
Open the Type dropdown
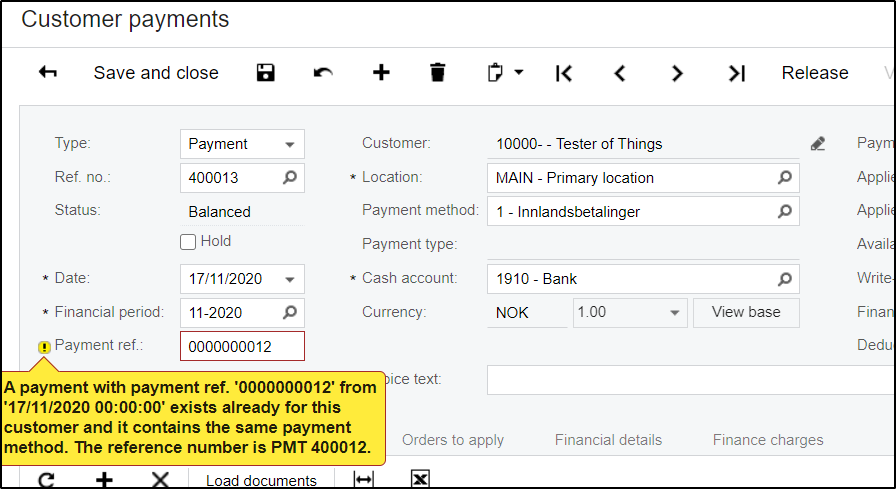[290, 144]
